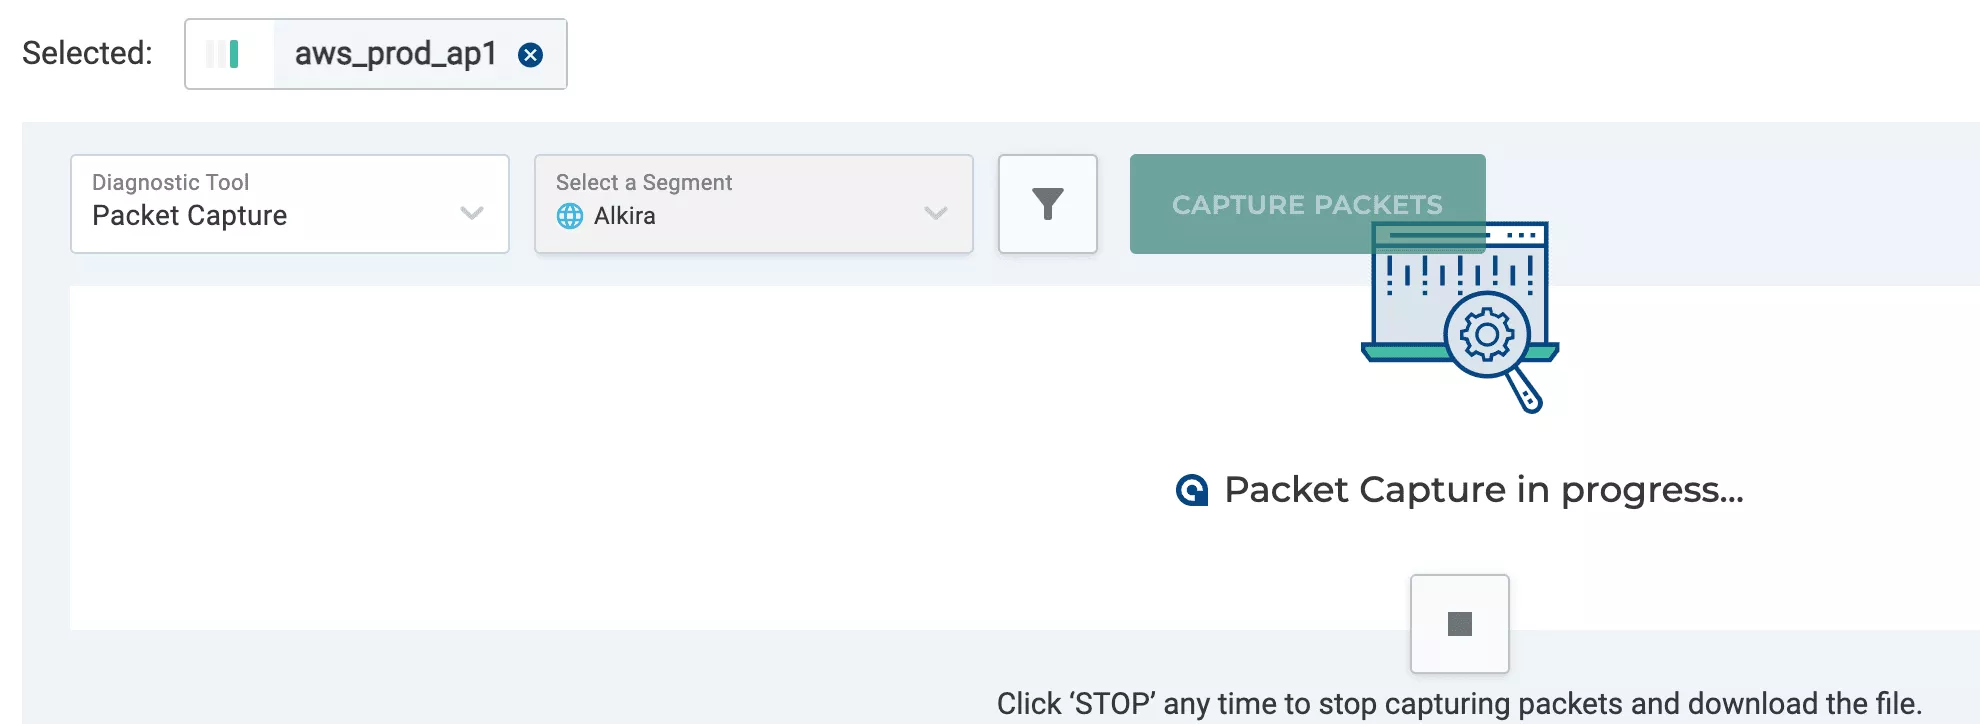
Task: Click the circular progress spinner icon
Action: [1192, 490]
